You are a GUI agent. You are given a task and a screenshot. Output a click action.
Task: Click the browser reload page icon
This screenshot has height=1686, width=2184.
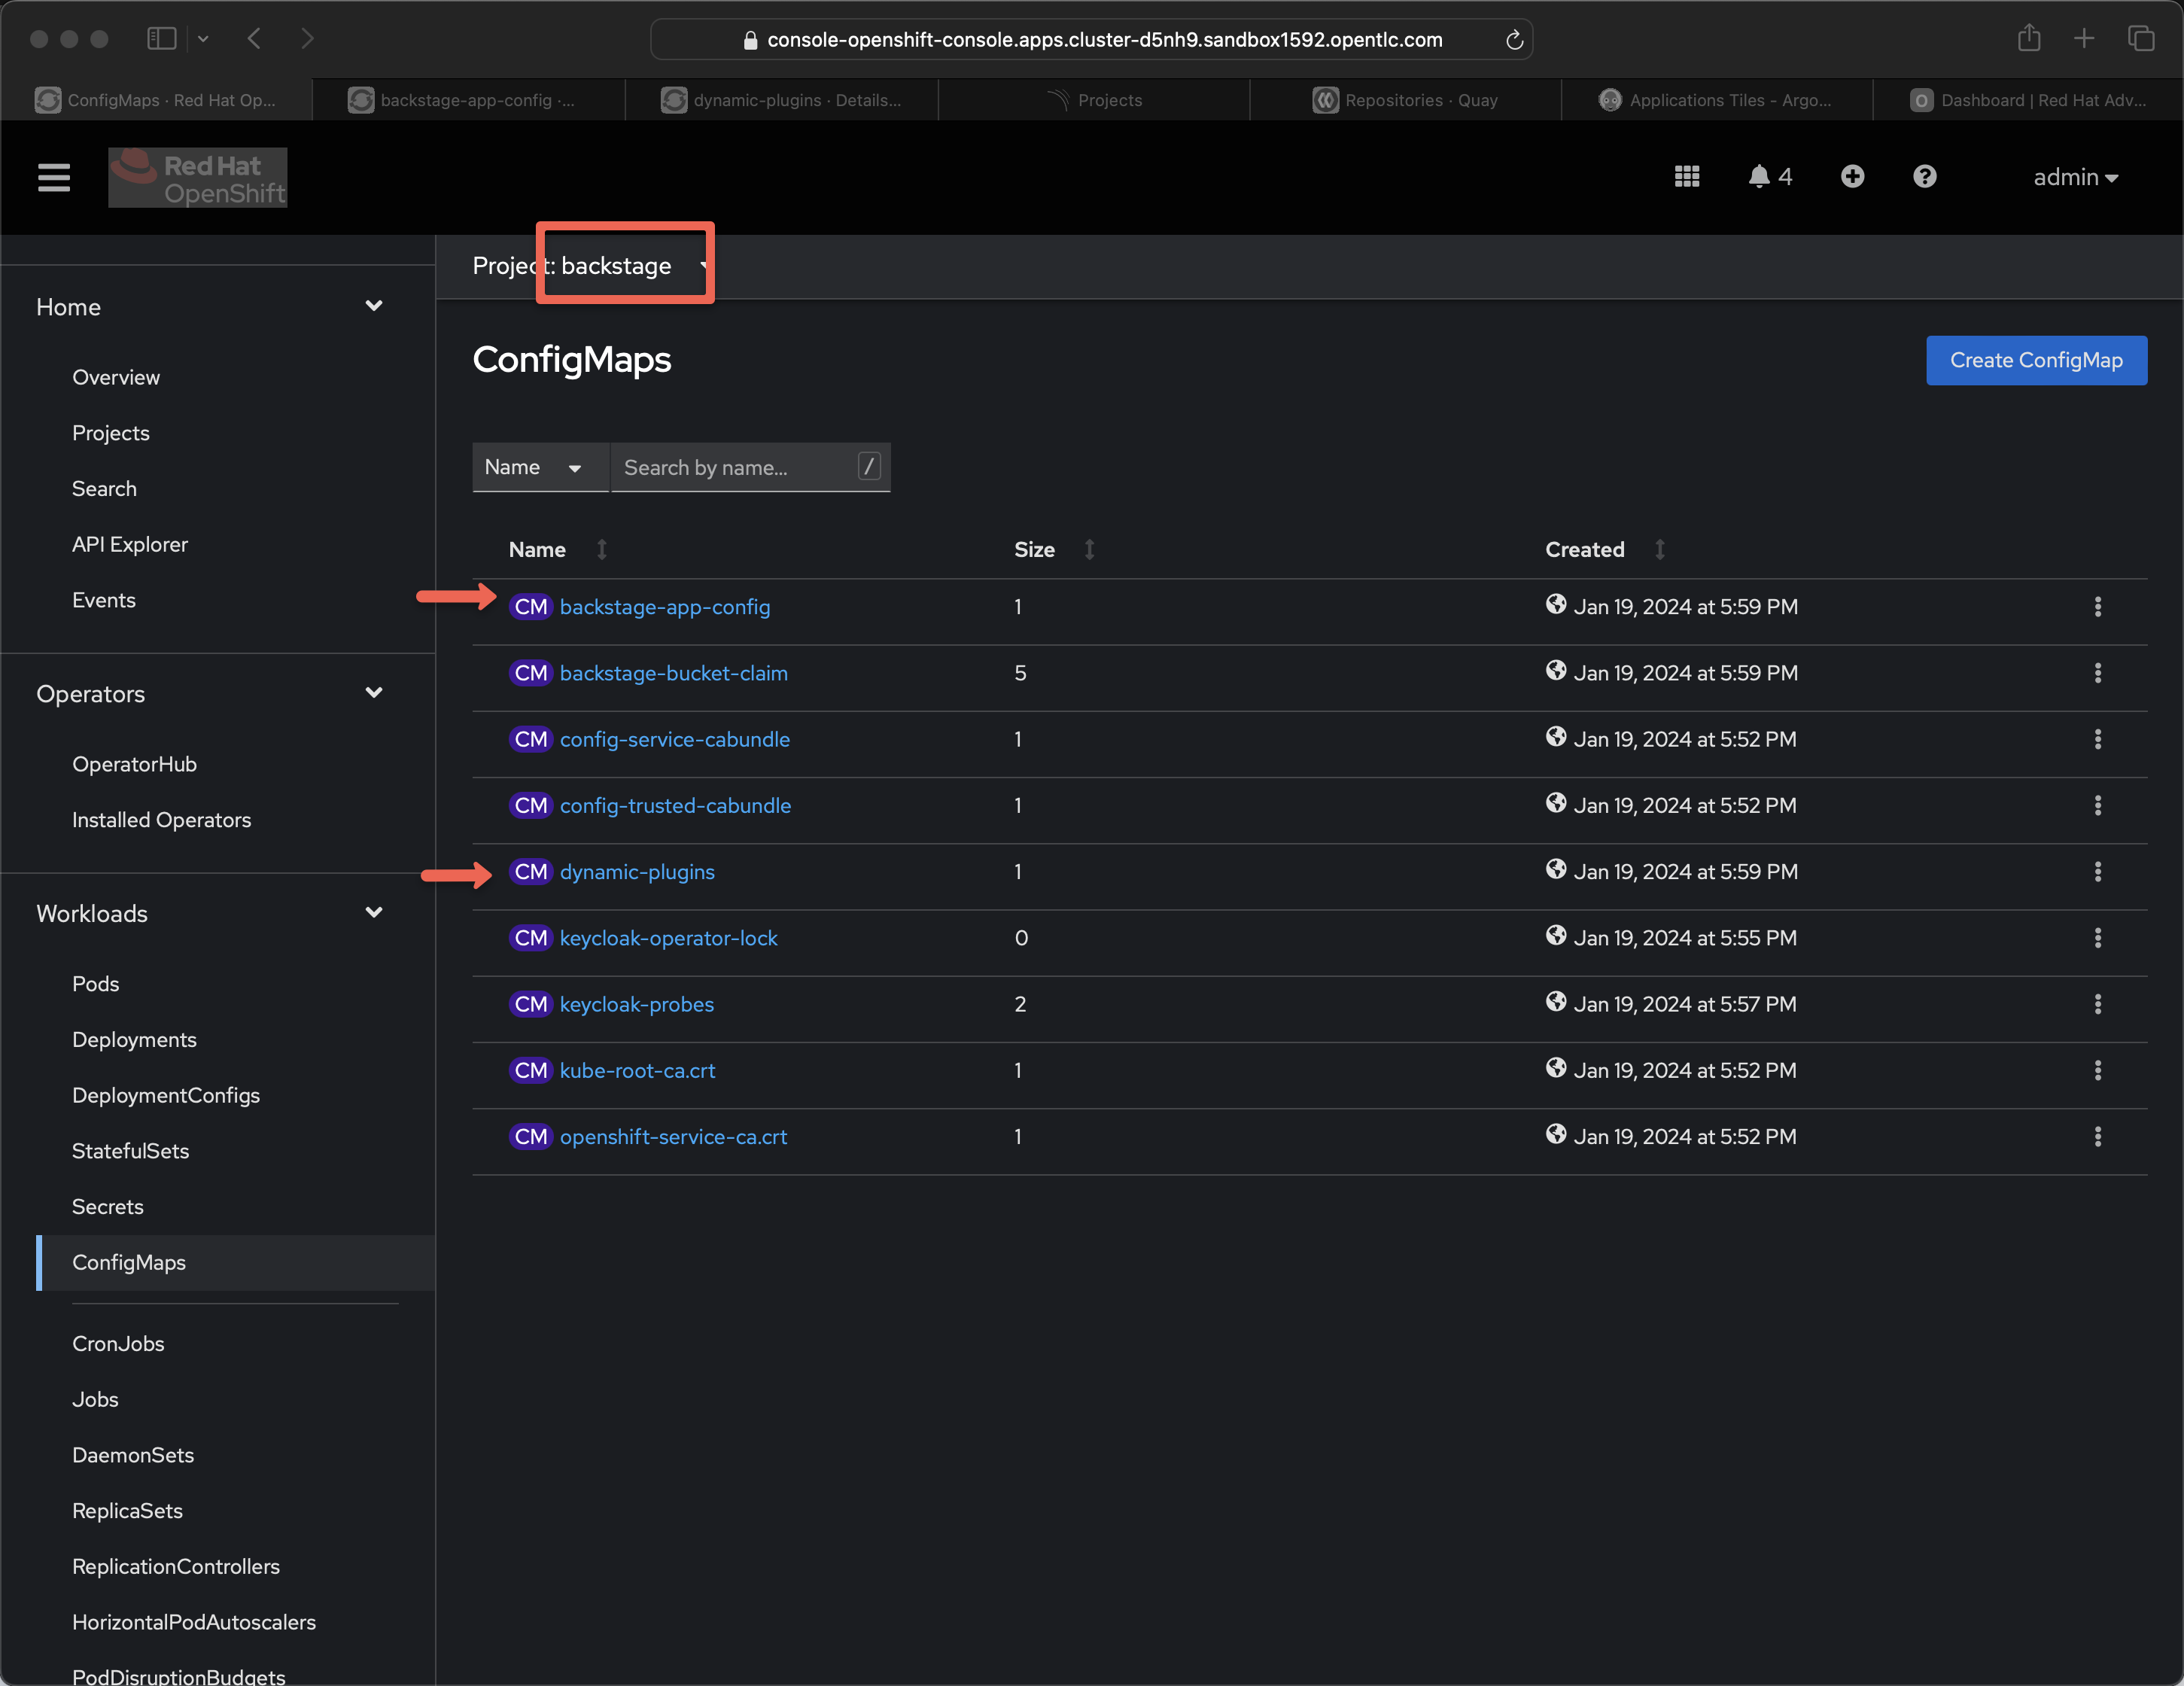coord(1514,40)
